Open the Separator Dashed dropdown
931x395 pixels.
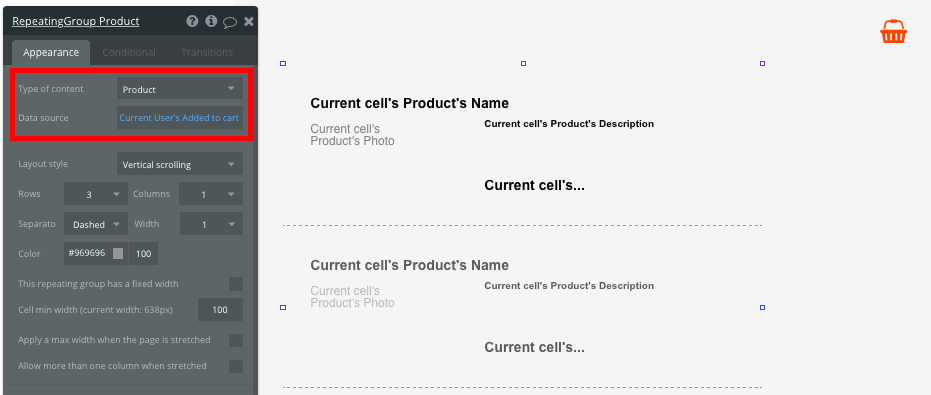96,224
